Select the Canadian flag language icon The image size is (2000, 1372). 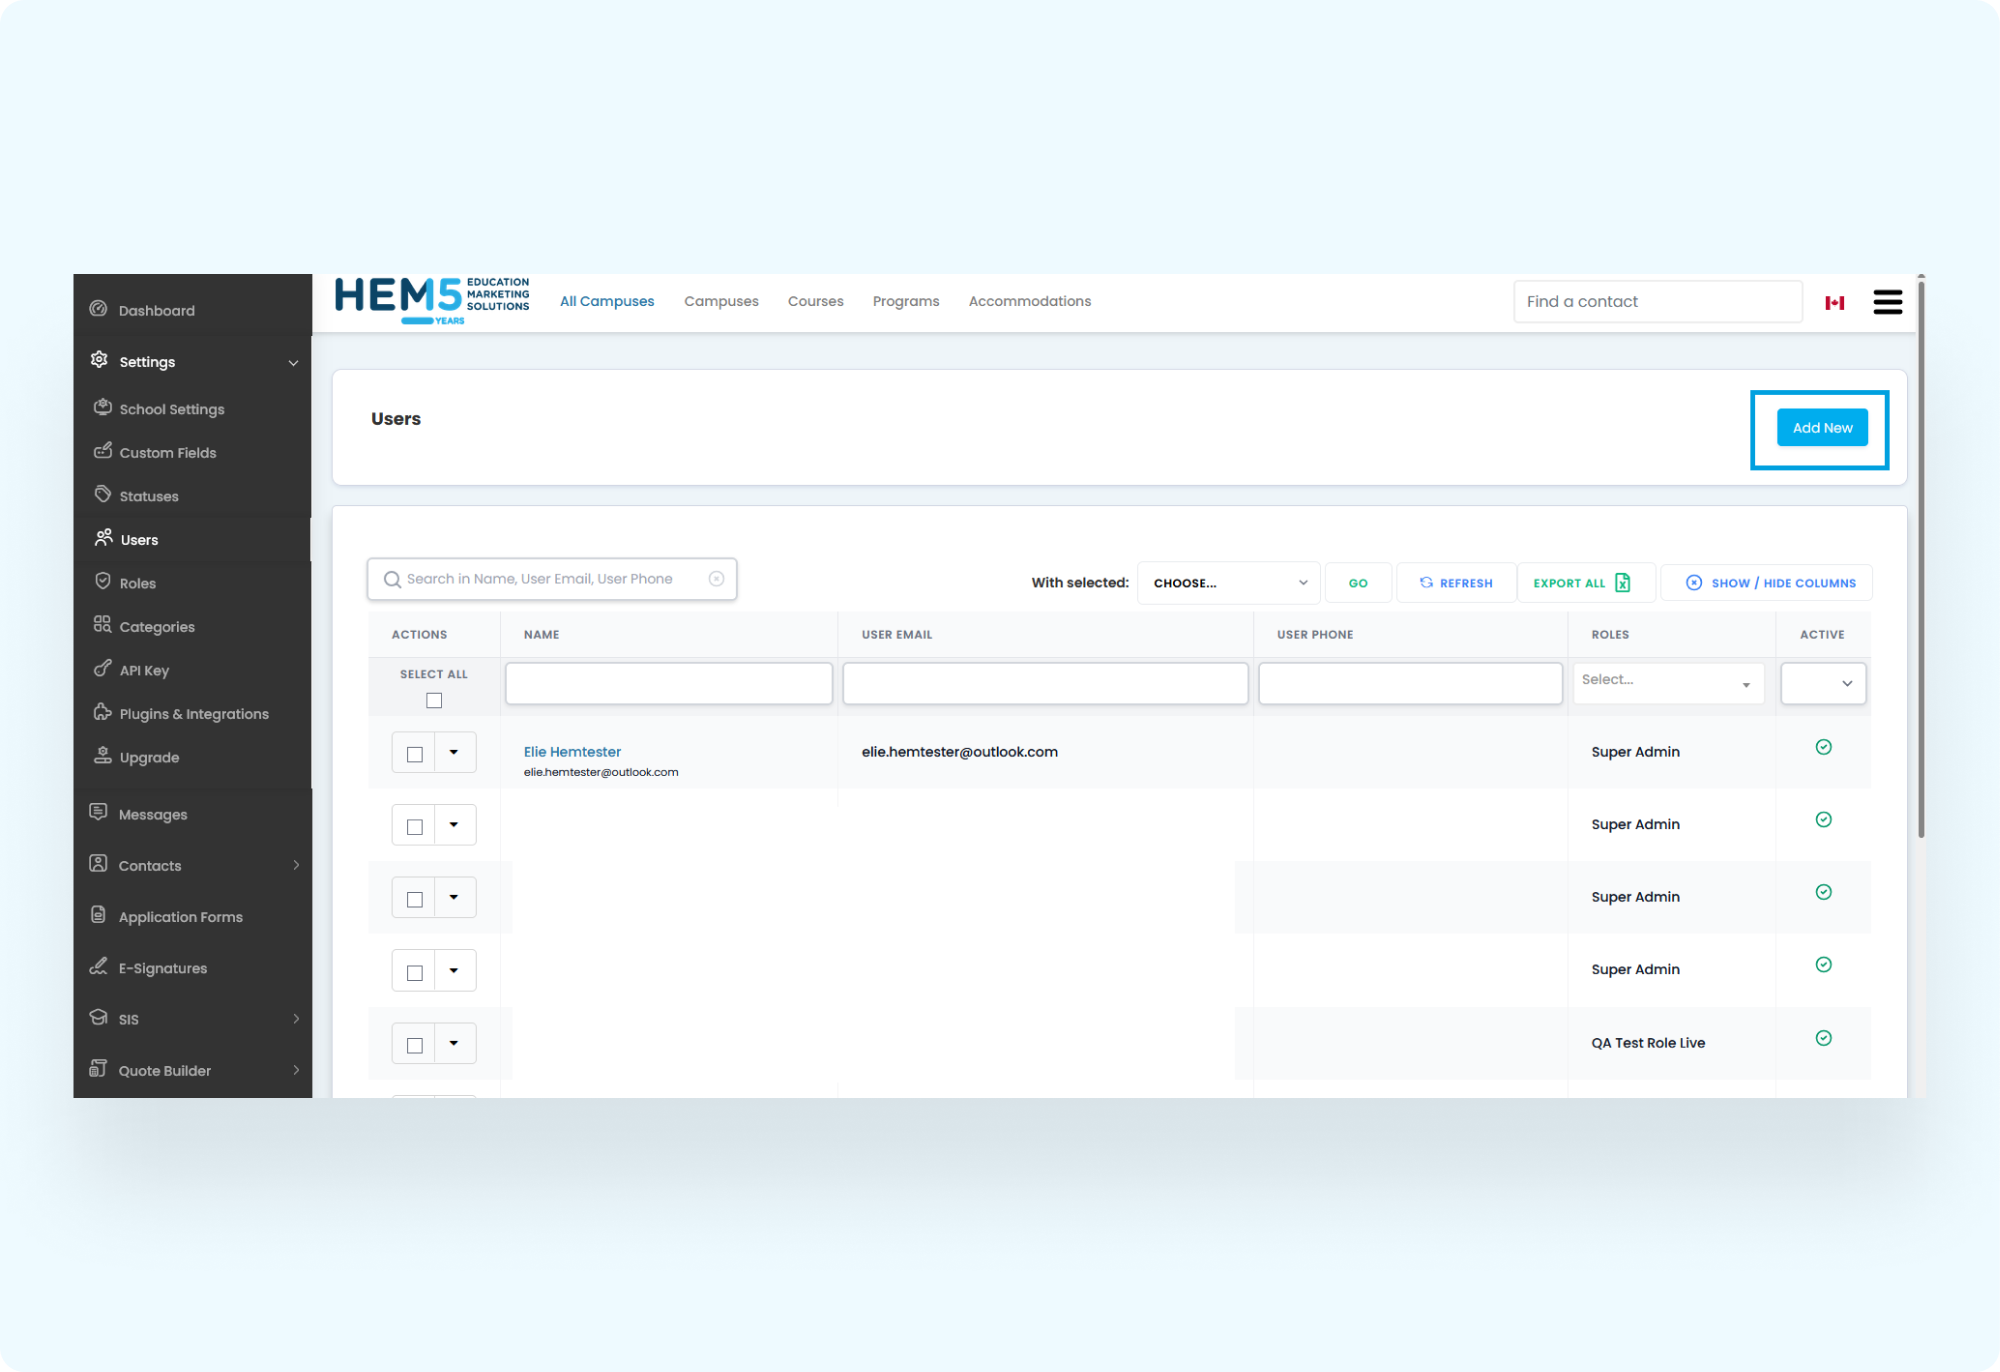[1834, 301]
